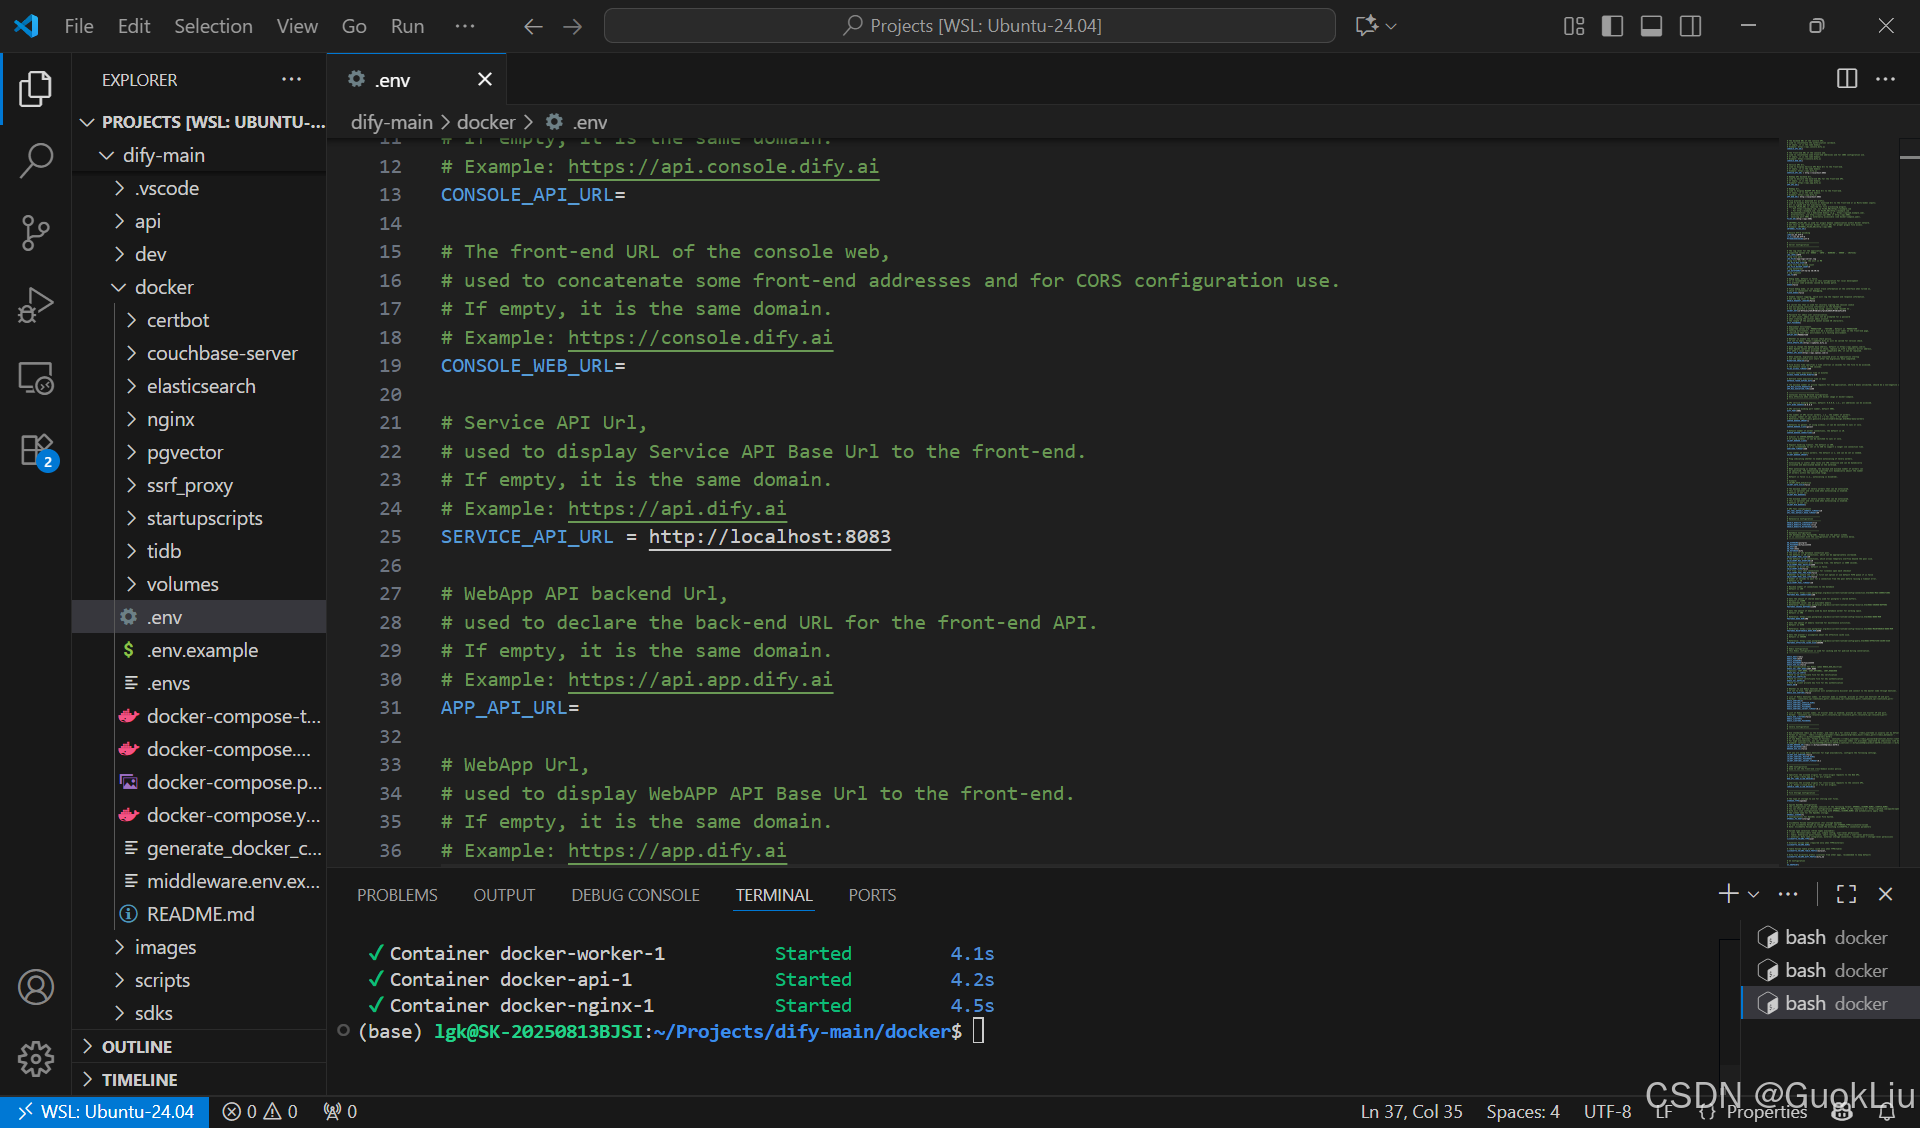This screenshot has width=1920, height=1128.
Task: Open the new terminal launch profile dropdown
Action: (x=1753, y=894)
